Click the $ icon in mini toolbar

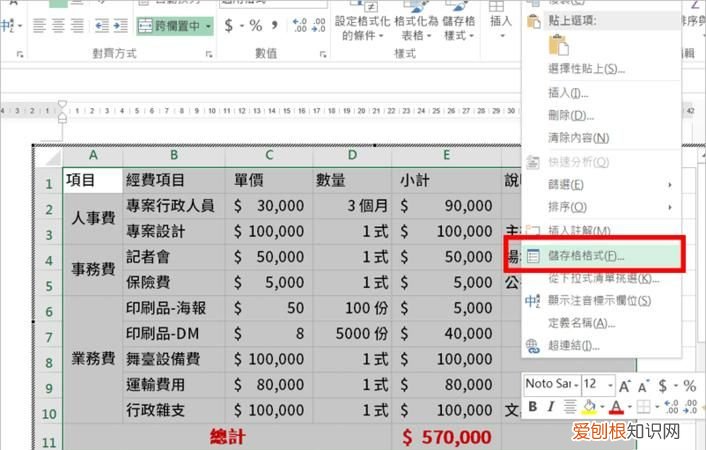coord(662,386)
